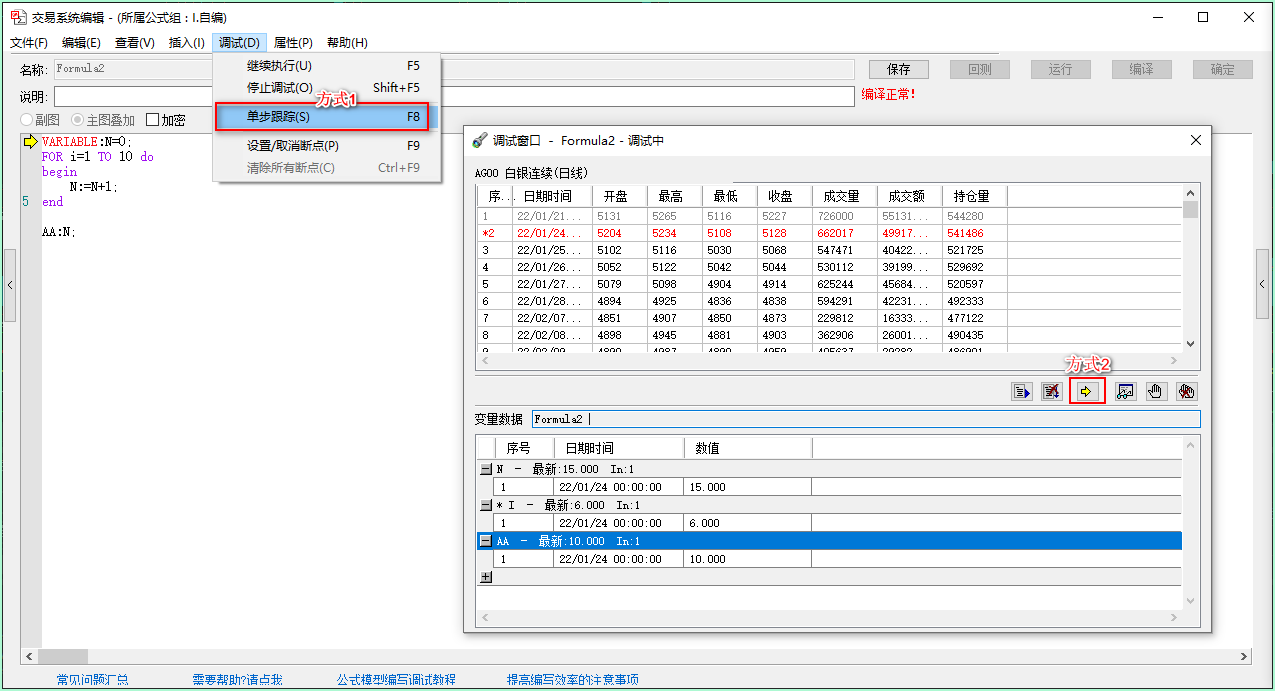Image resolution: width=1275 pixels, height=691 pixels.
Task: Choose 停止调试(O) from debug menu
Action: click(x=327, y=88)
